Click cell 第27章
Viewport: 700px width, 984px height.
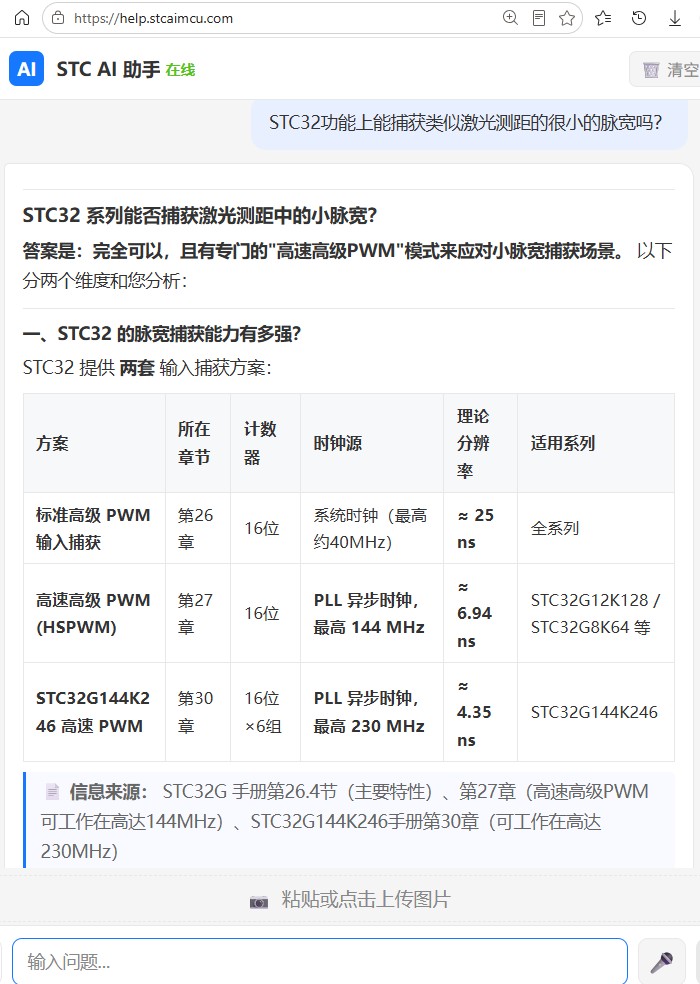[x=198, y=613]
